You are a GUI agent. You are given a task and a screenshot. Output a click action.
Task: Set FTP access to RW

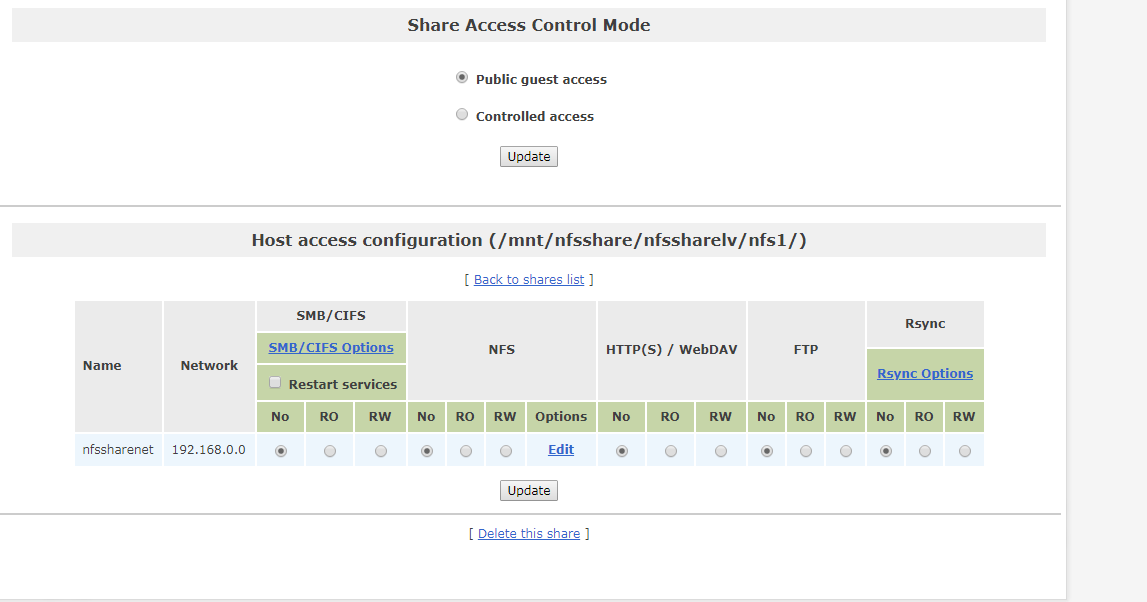[x=844, y=450]
